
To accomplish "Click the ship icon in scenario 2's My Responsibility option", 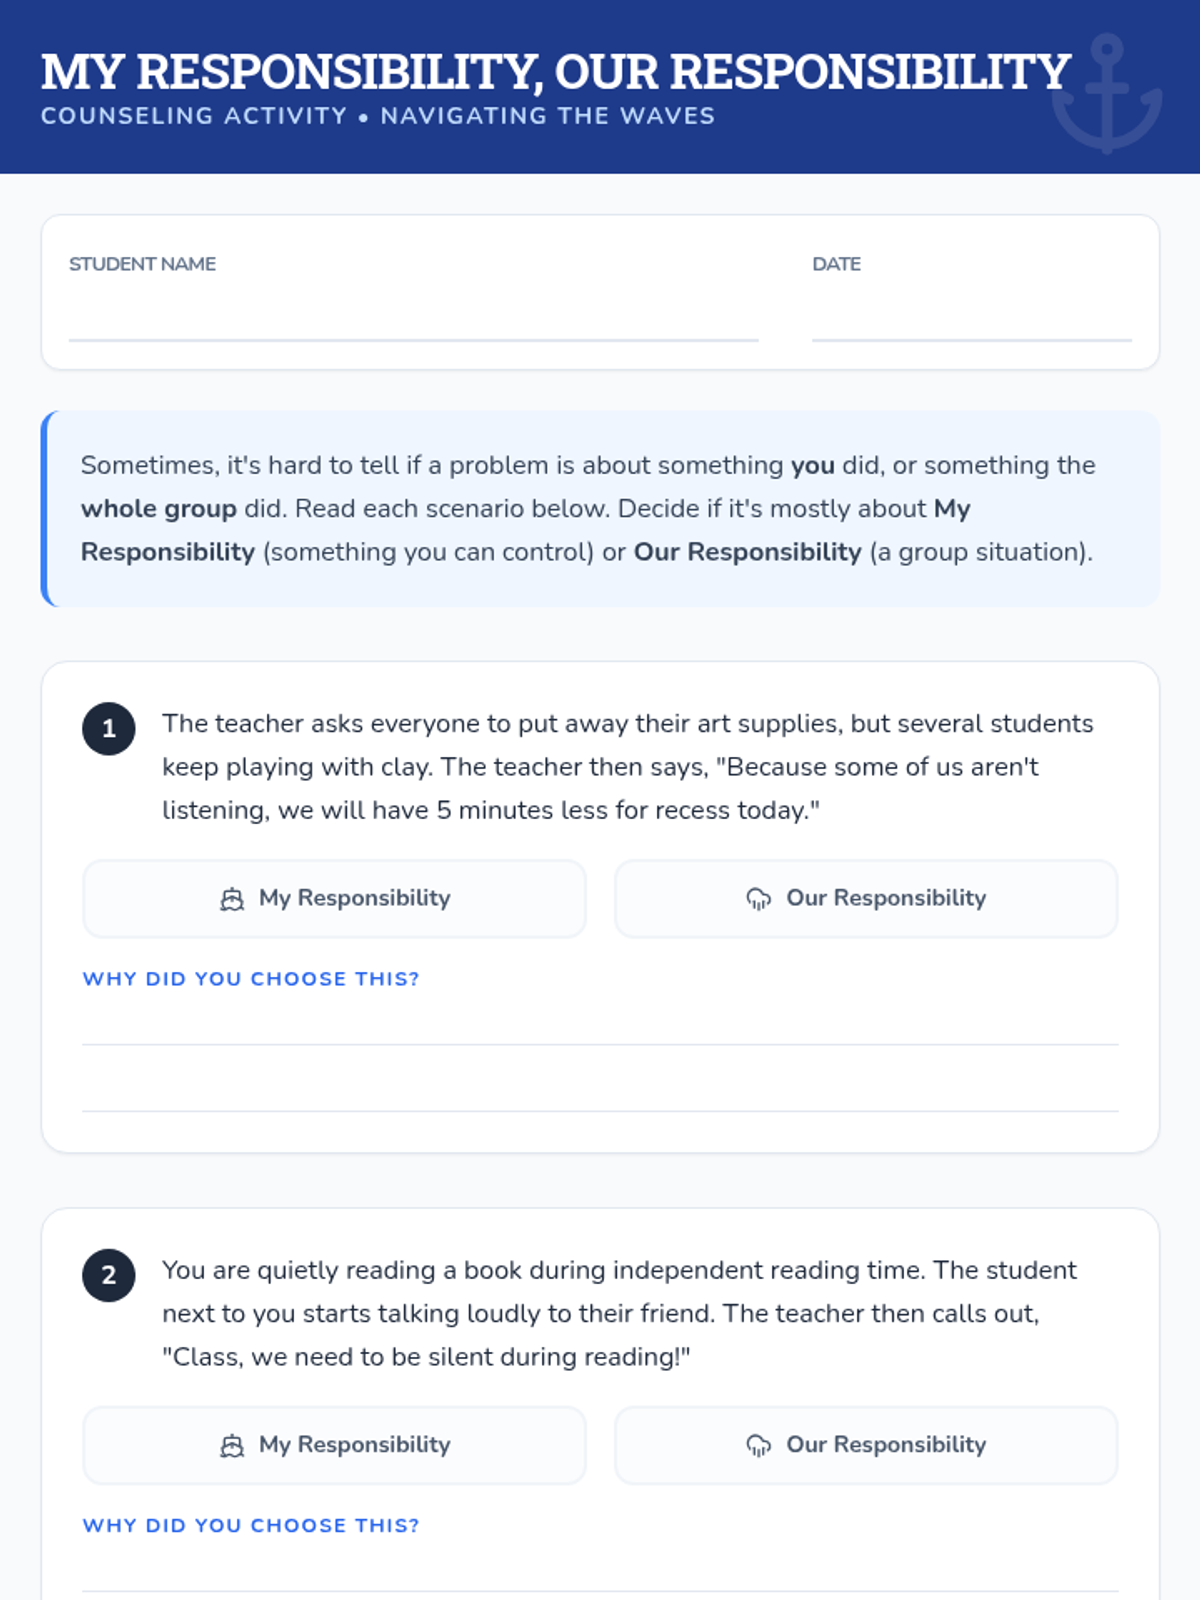I will (232, 1446).
